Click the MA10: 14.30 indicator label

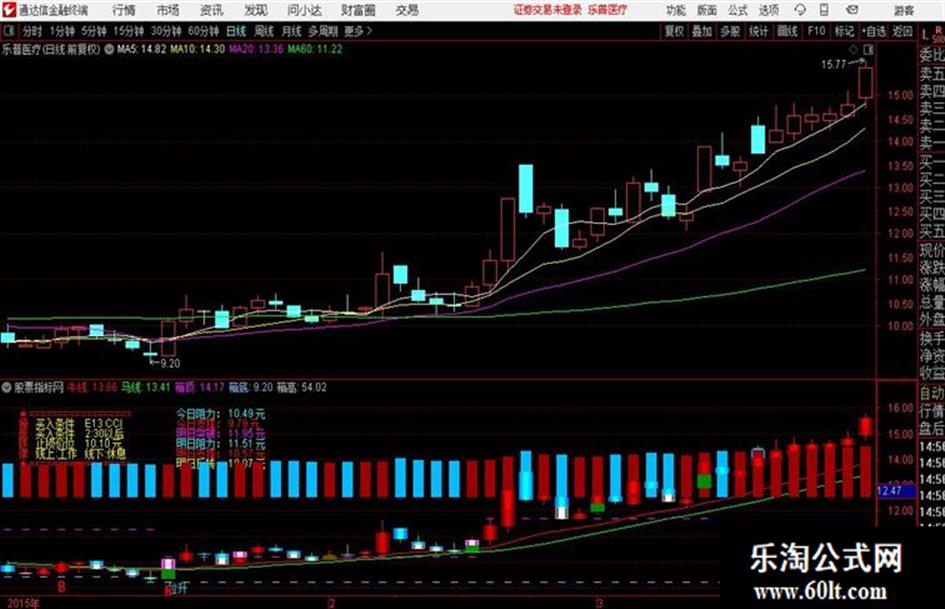pyautogui.click(x=197, y=49)
